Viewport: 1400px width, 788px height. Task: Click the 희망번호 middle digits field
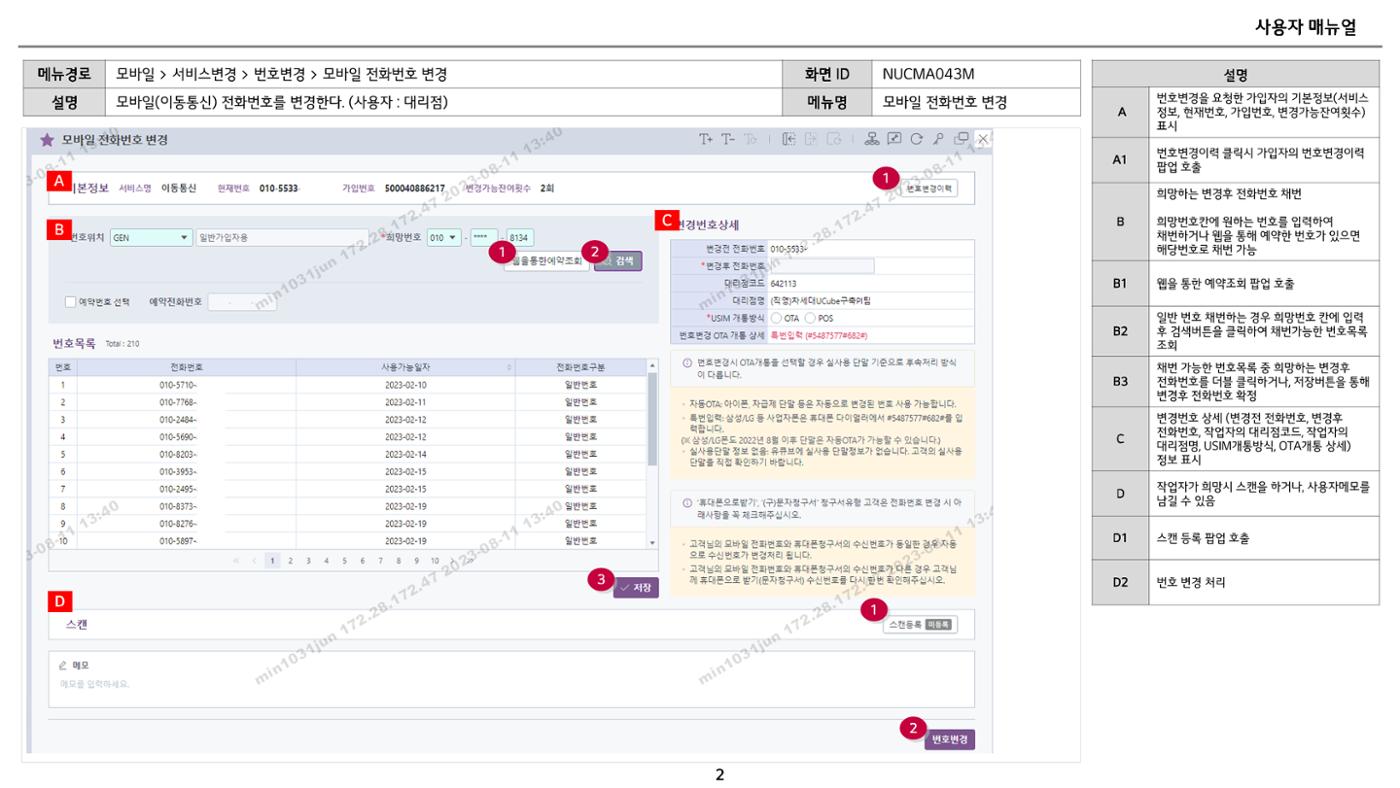pyautogui.click(x=485, y=238)
